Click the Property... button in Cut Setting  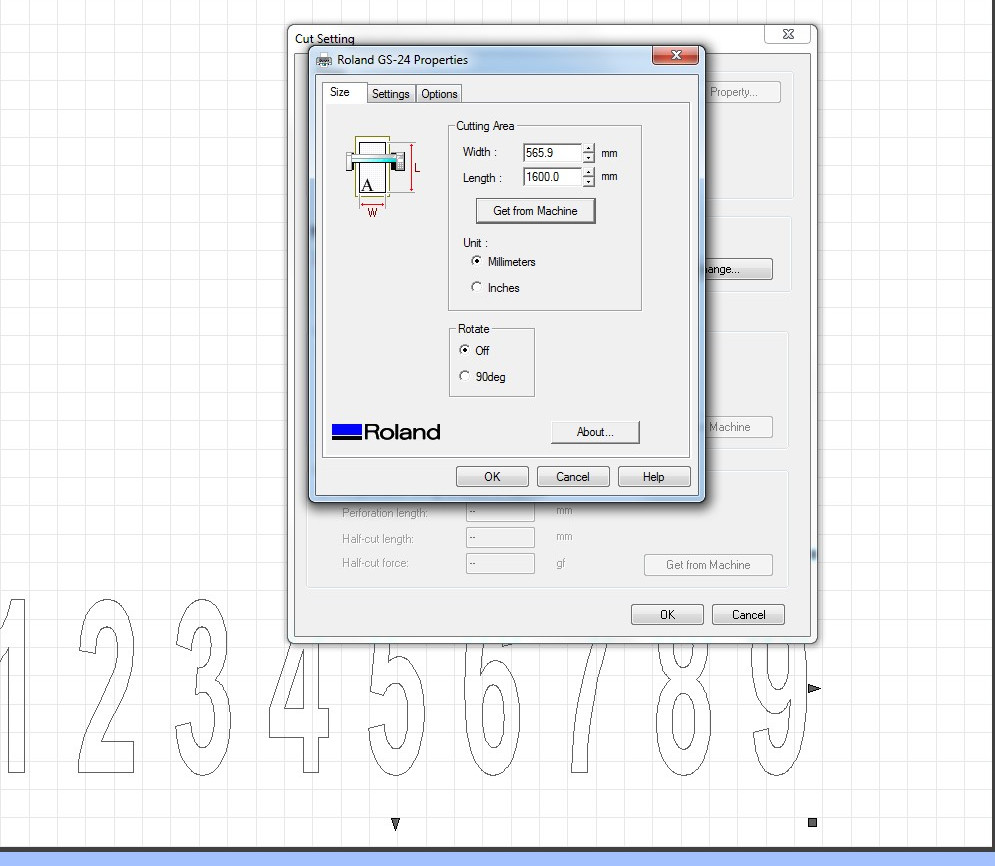741,92
